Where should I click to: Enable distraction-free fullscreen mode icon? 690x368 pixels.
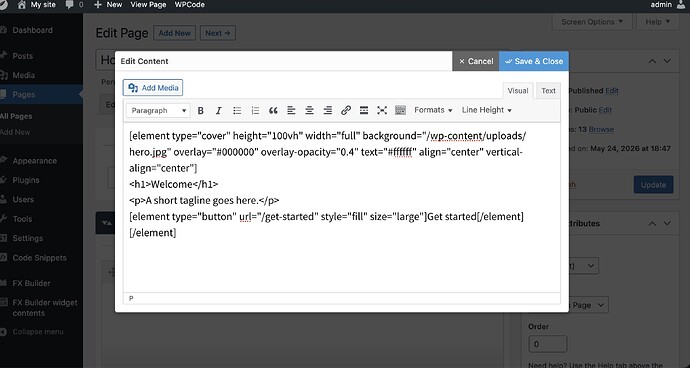tap(382, 110)
